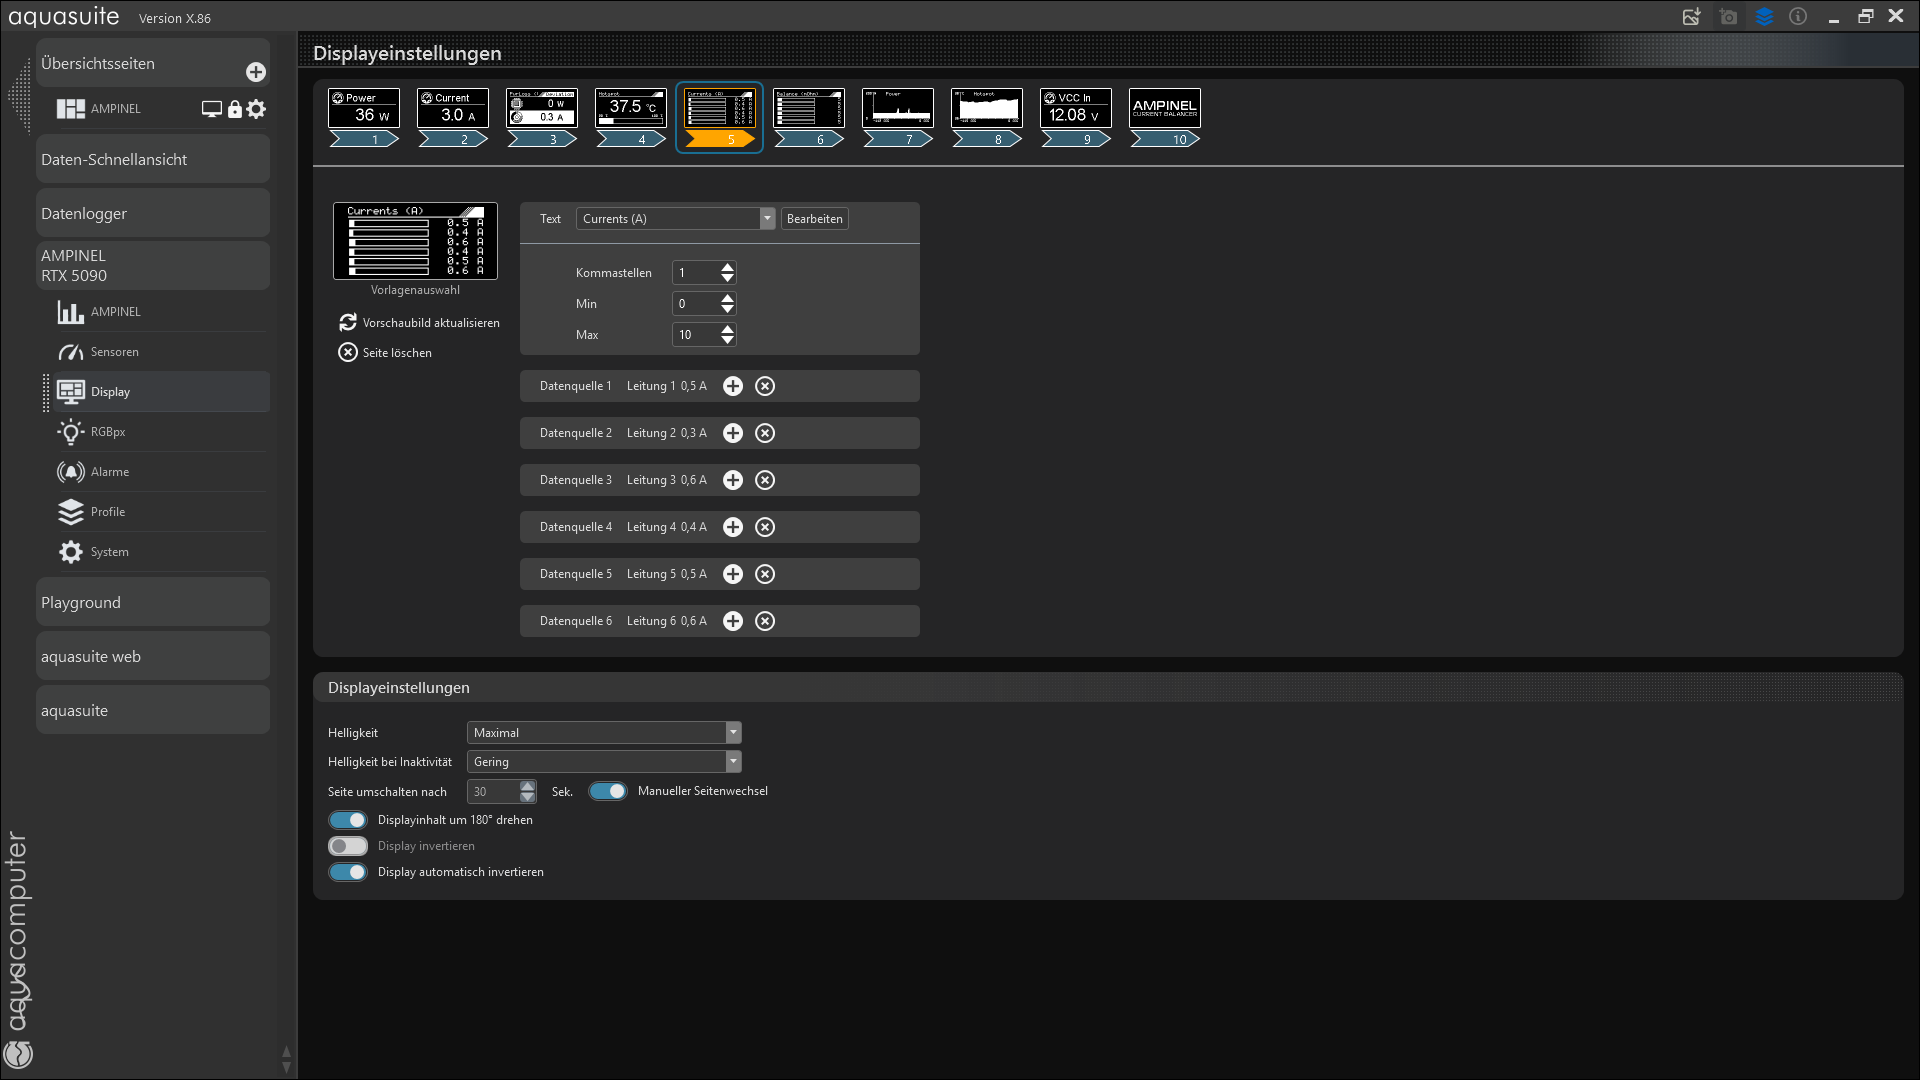Open the Sensoren section in sidebar
Image resolution: width=1920 pixels, height=1080 pixels.
click(x=114, y=352)
